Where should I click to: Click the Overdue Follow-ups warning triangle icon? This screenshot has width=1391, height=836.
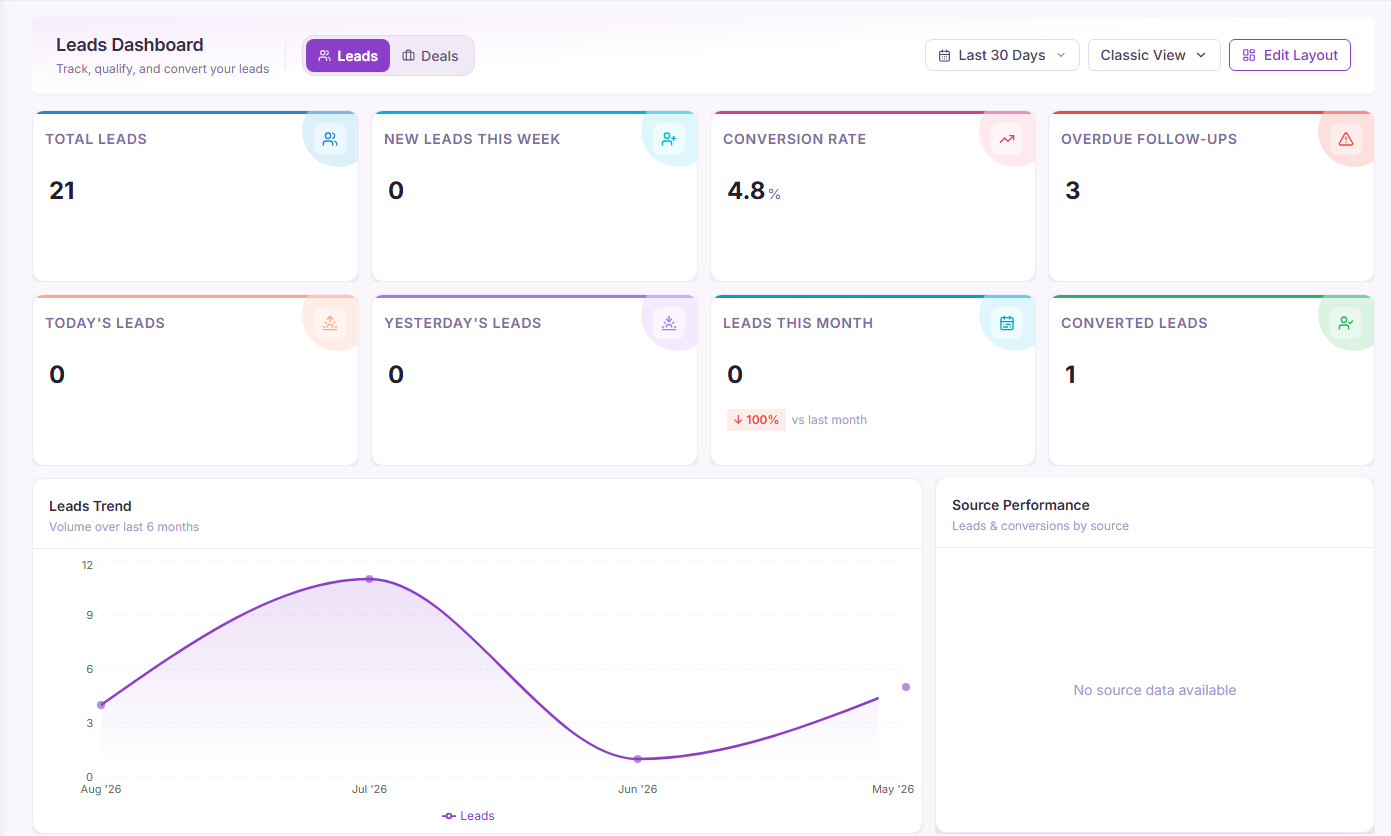click(1346, 139)
